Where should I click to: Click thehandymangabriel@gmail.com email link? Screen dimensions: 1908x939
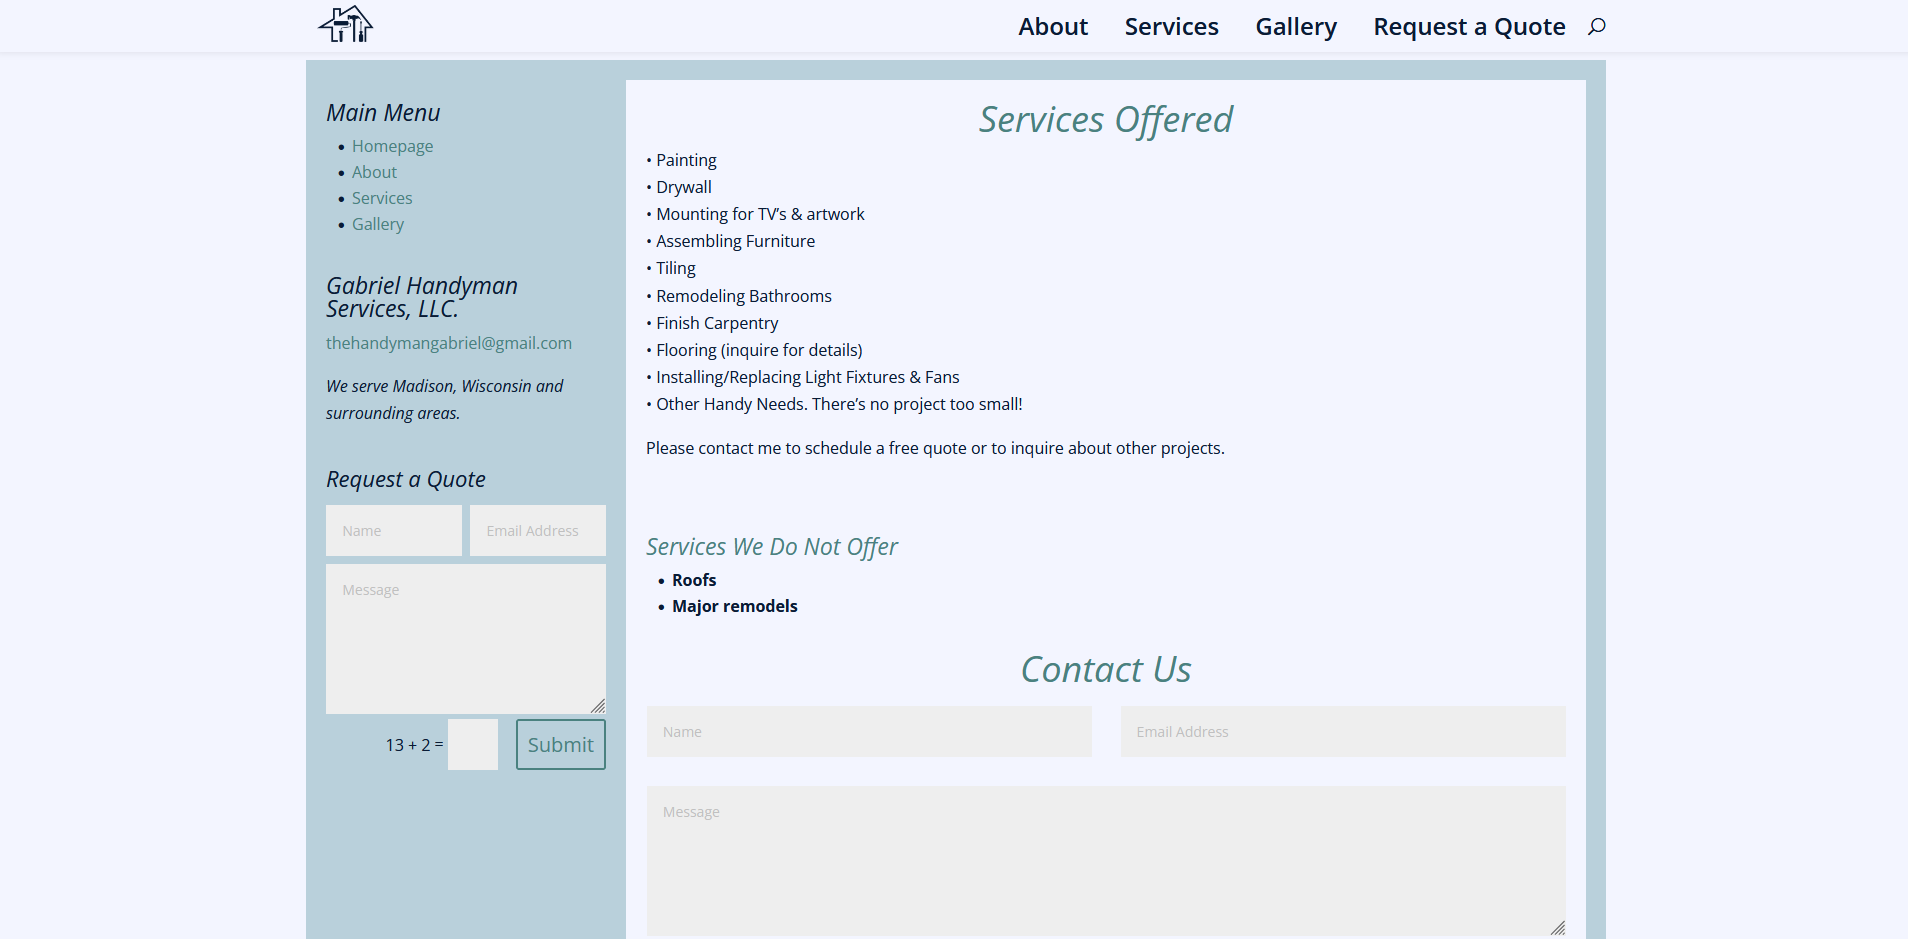(x=449, y=343)
